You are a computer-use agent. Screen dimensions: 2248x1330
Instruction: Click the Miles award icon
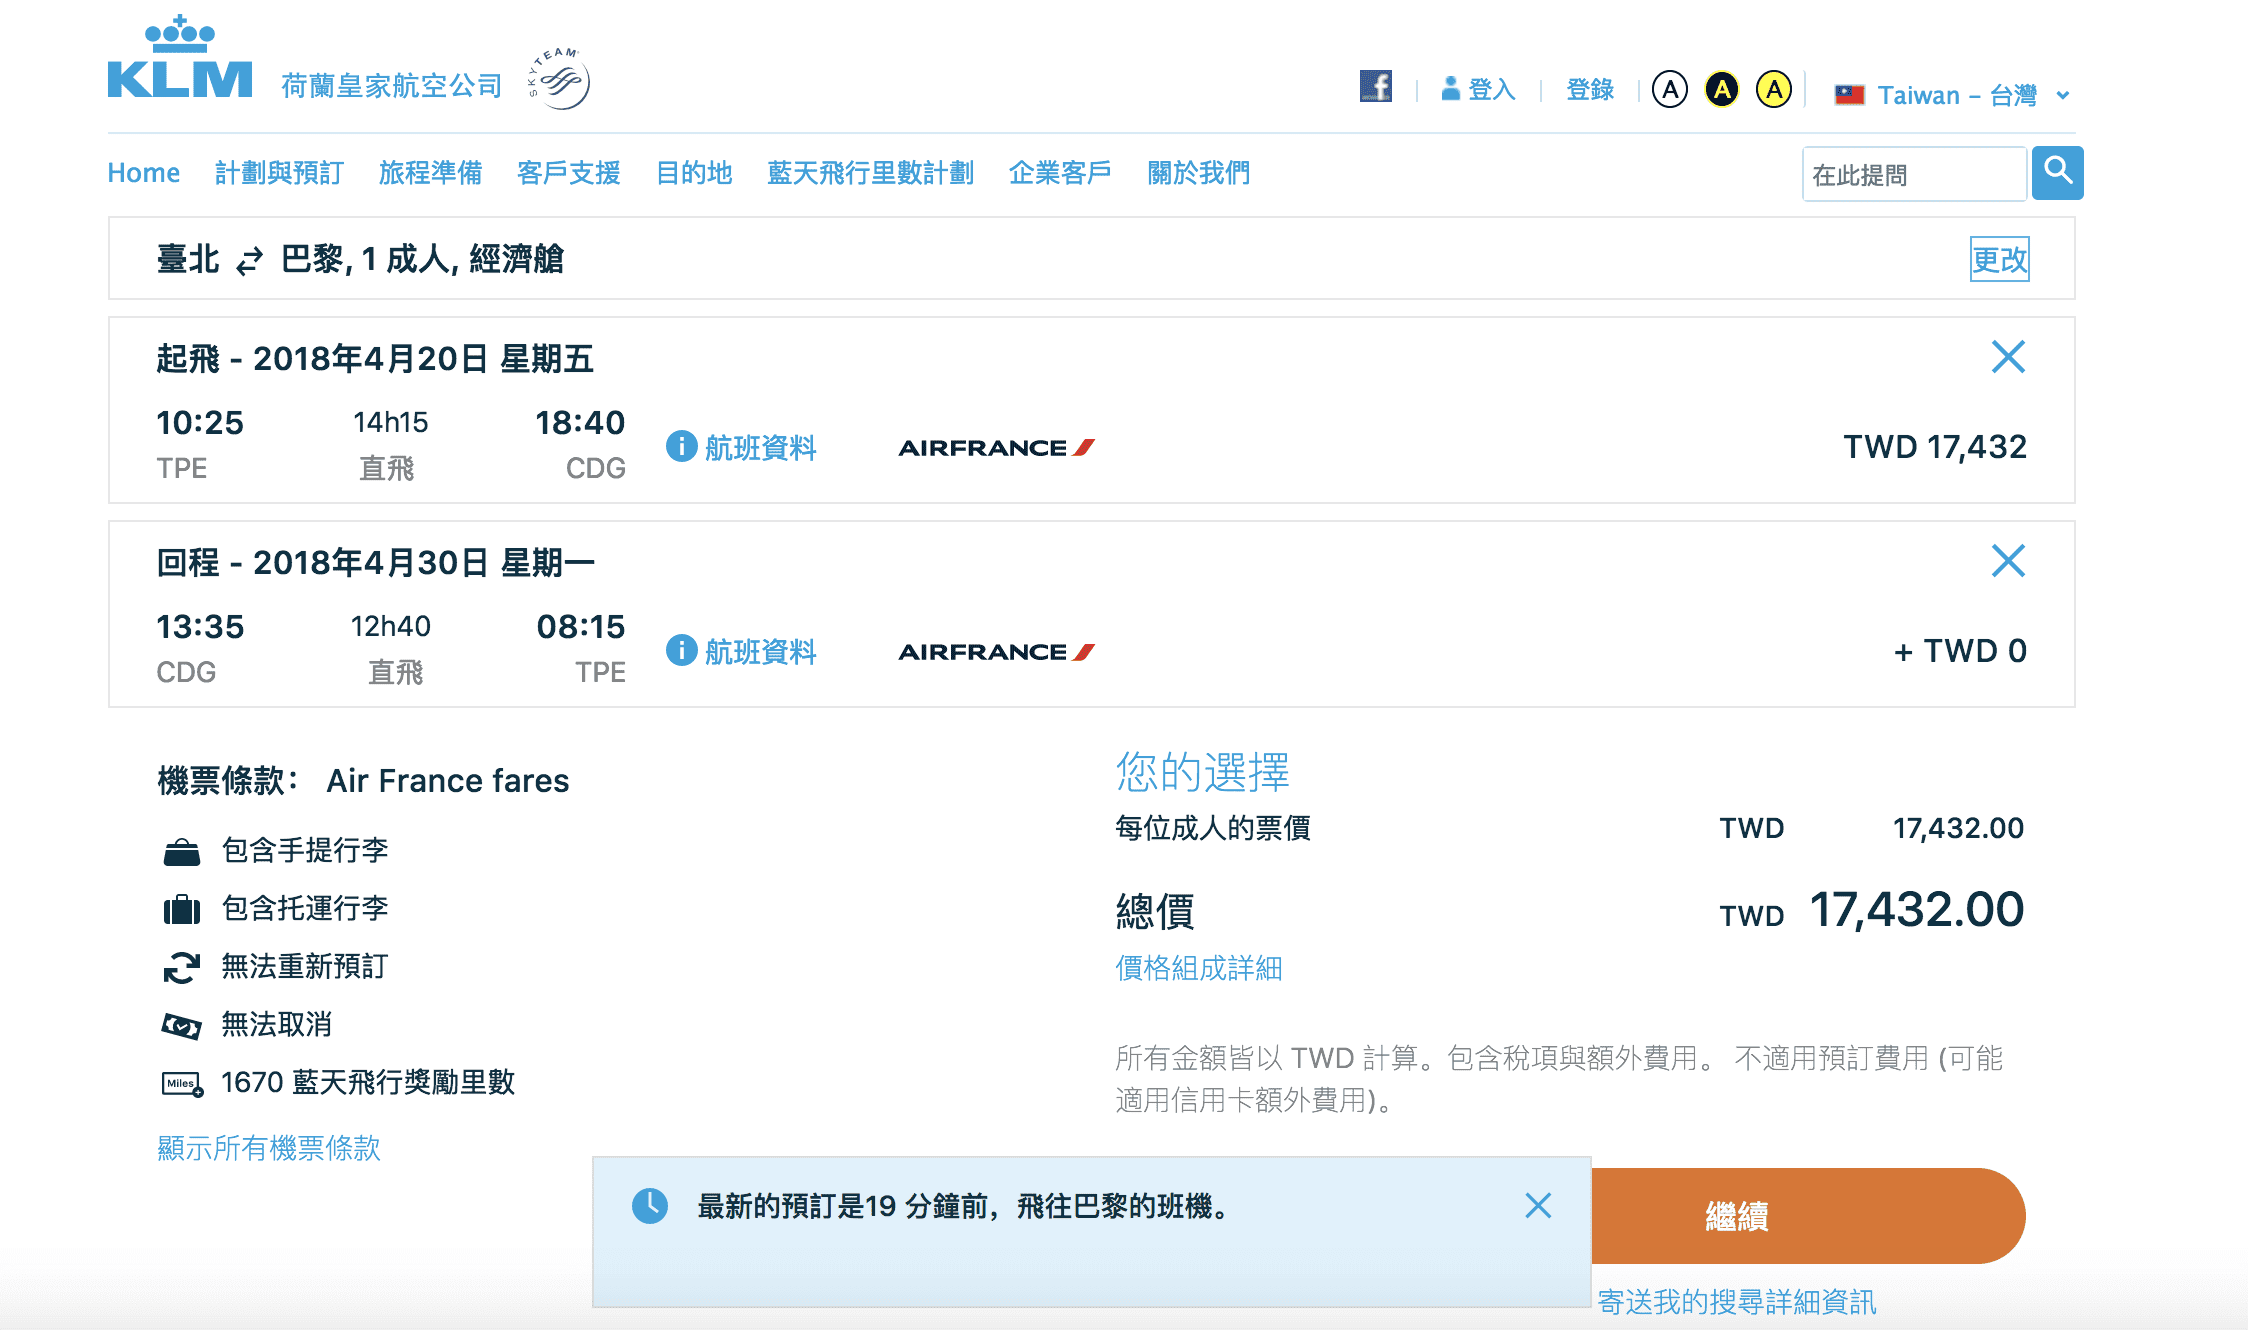183,1084
